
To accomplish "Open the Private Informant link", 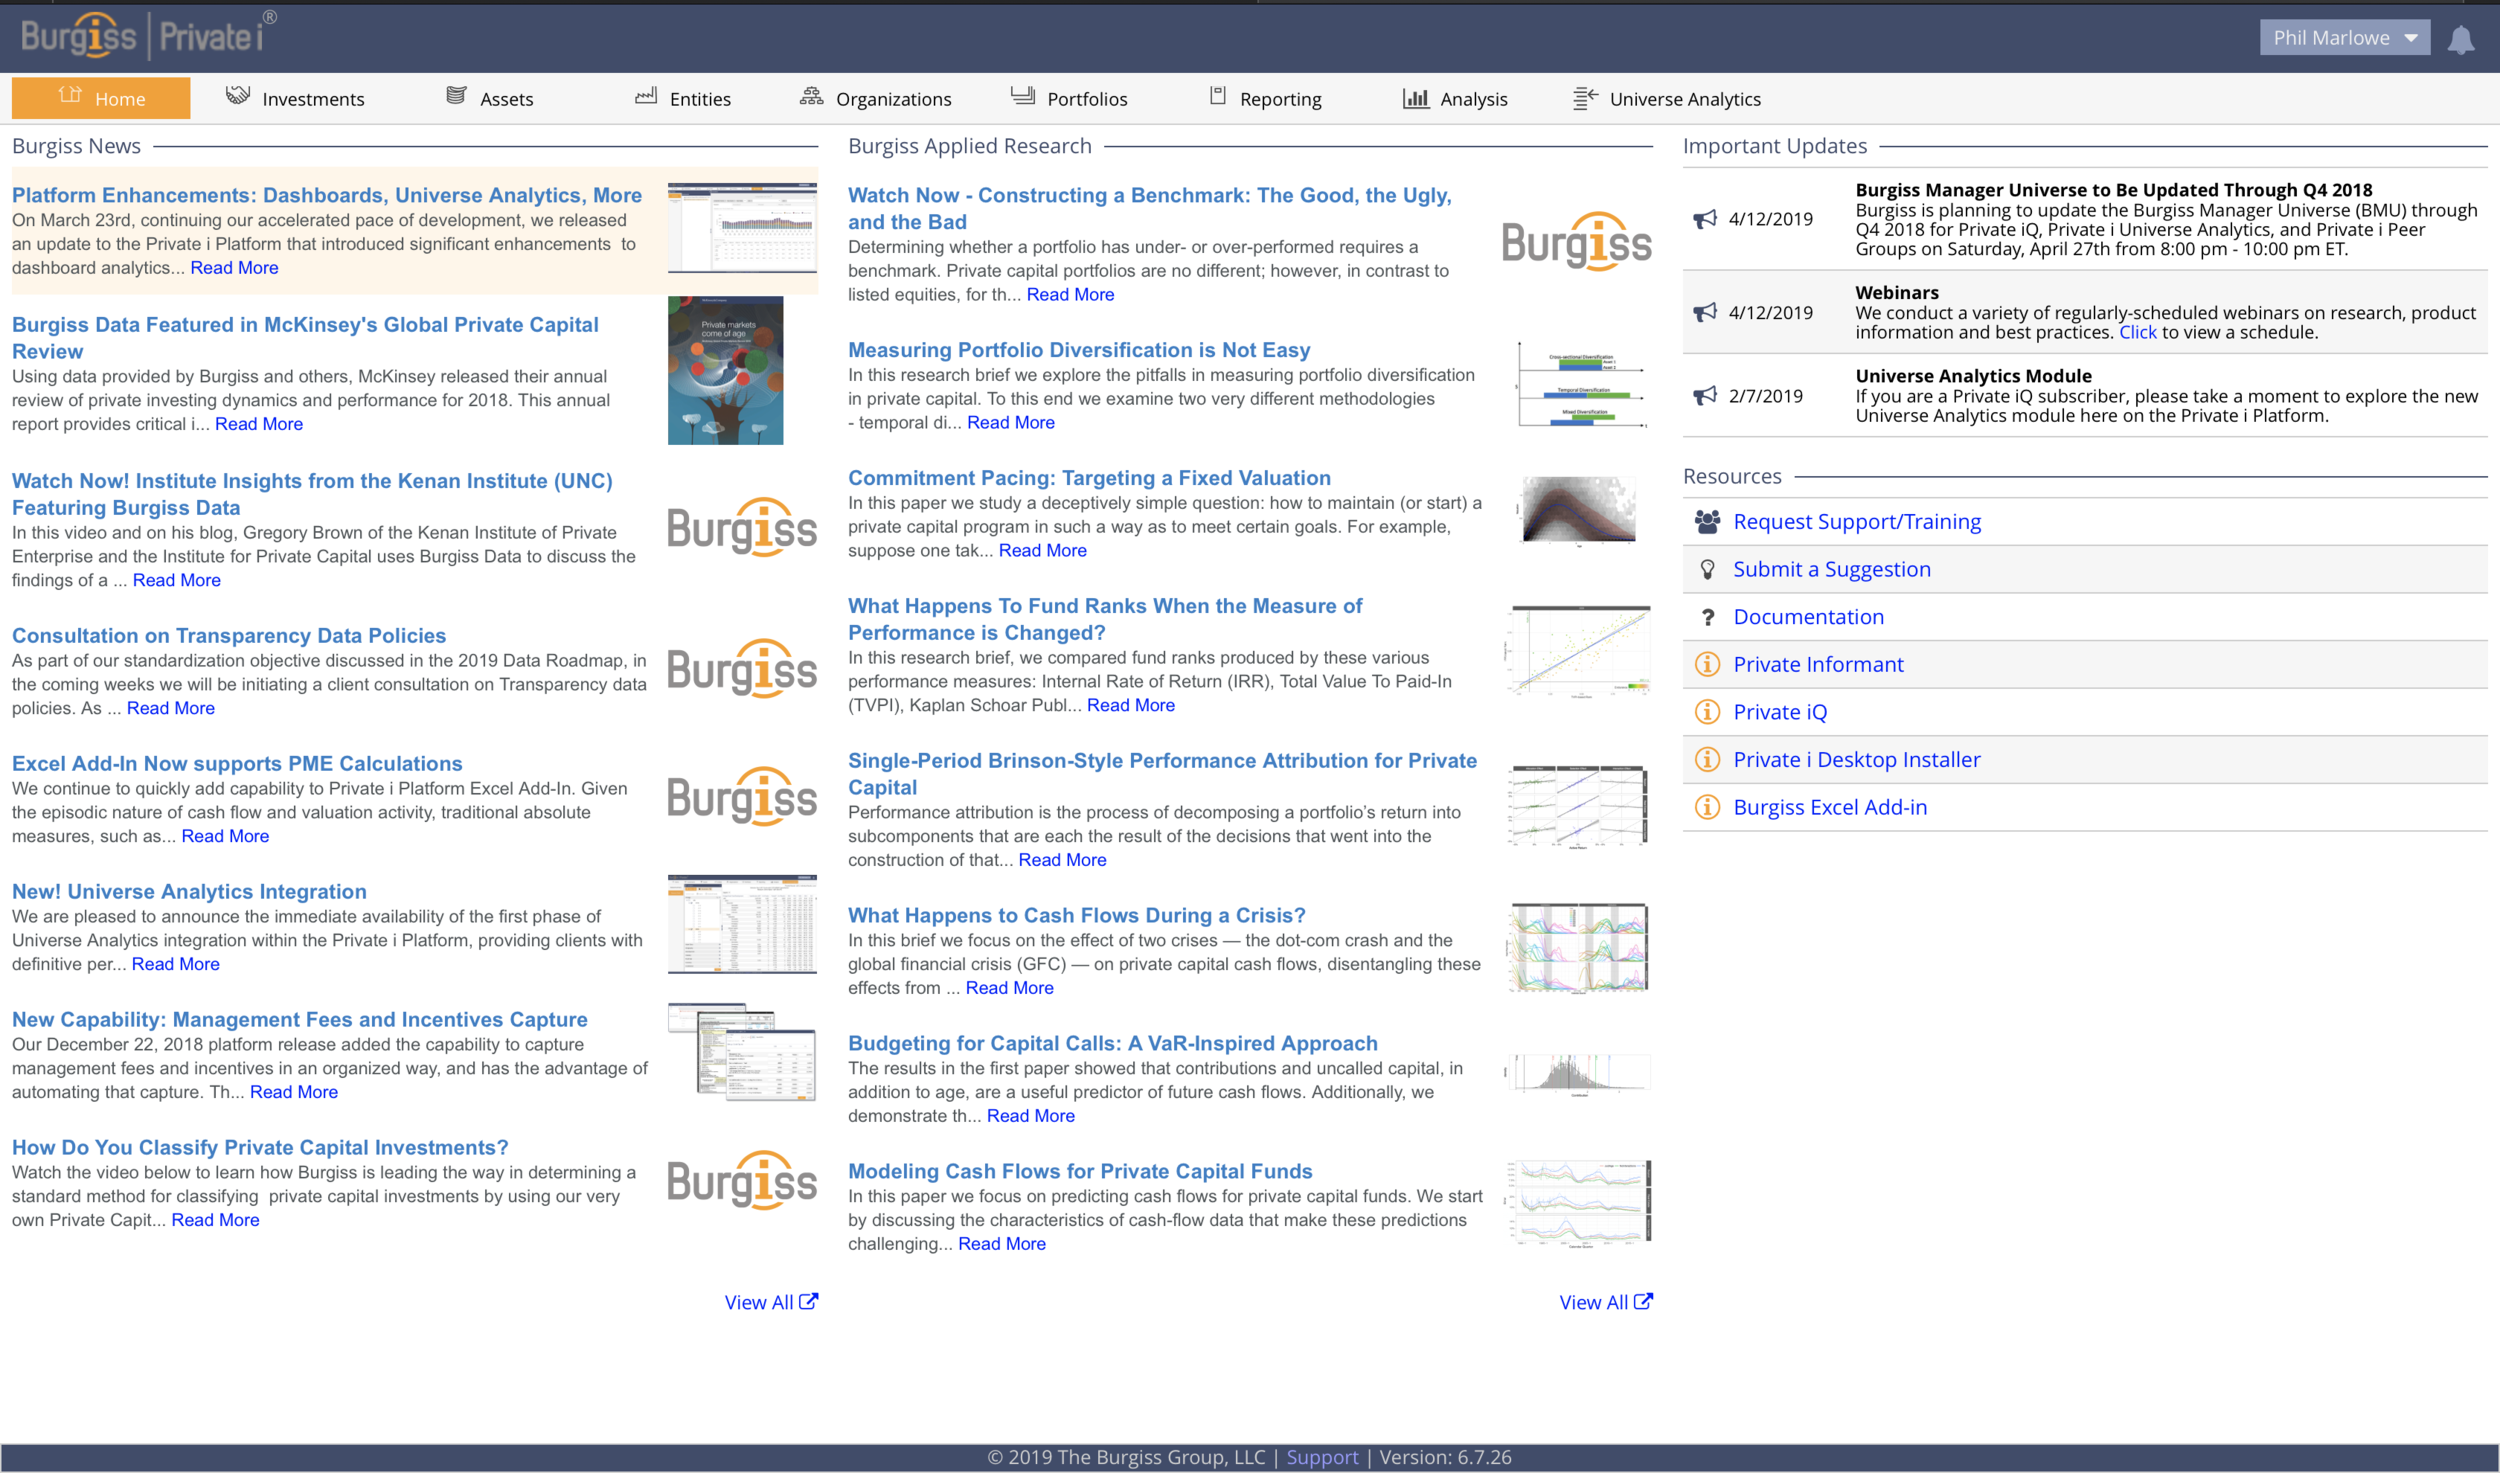I will point(1818,664).
